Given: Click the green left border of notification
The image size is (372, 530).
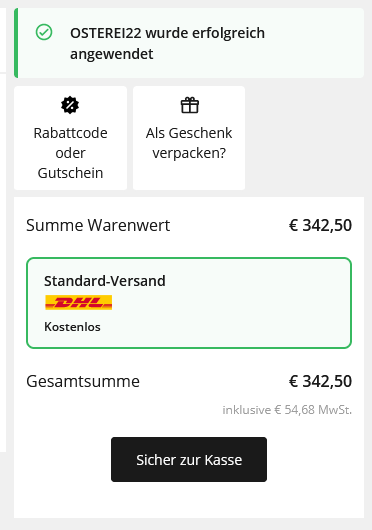Looking at the screenshot, I should [16, 43].
